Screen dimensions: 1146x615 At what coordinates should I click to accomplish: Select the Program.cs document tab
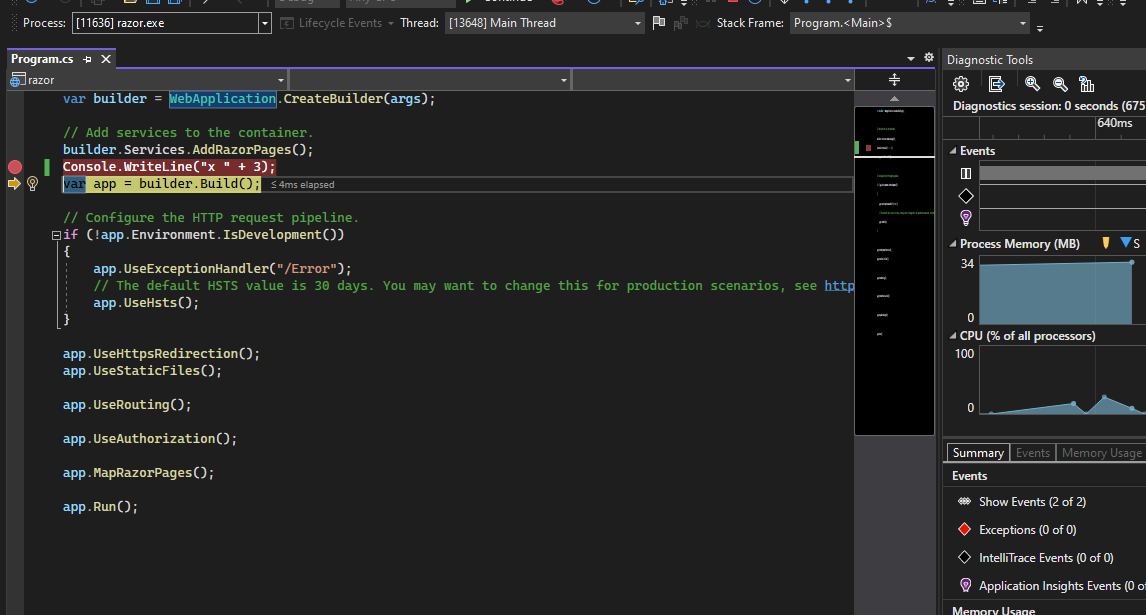point(42,59)
